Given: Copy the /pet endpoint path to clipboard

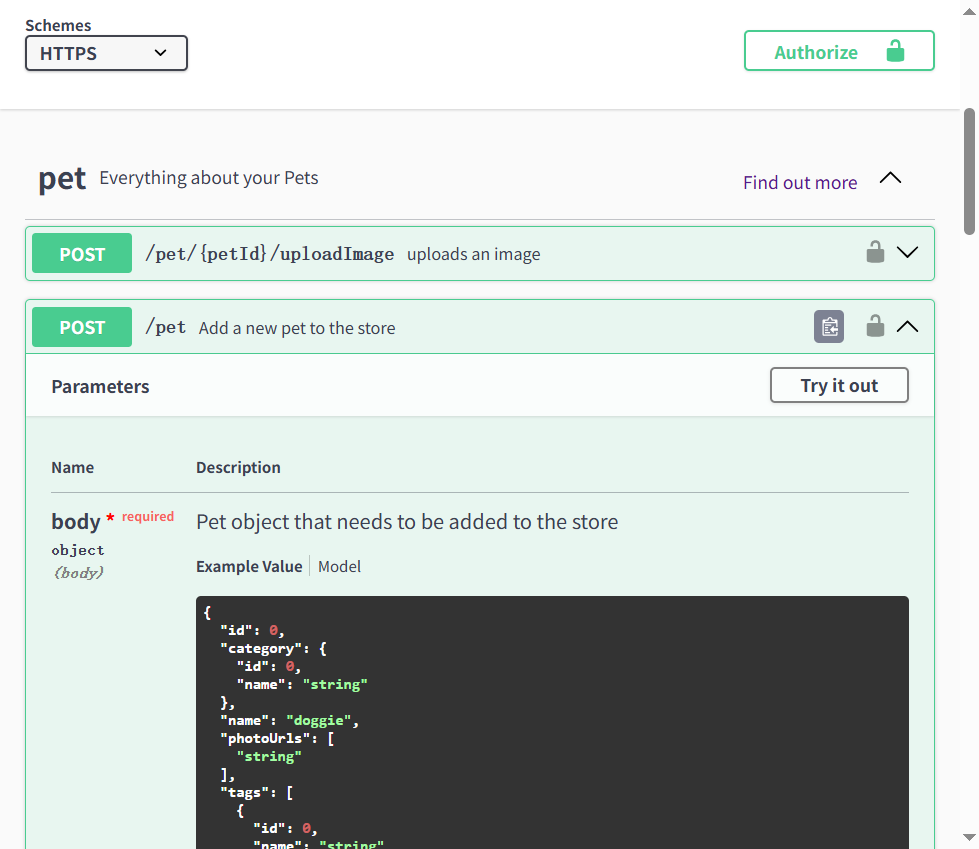Looking at the screenshot, I should [x=829, y=327].
